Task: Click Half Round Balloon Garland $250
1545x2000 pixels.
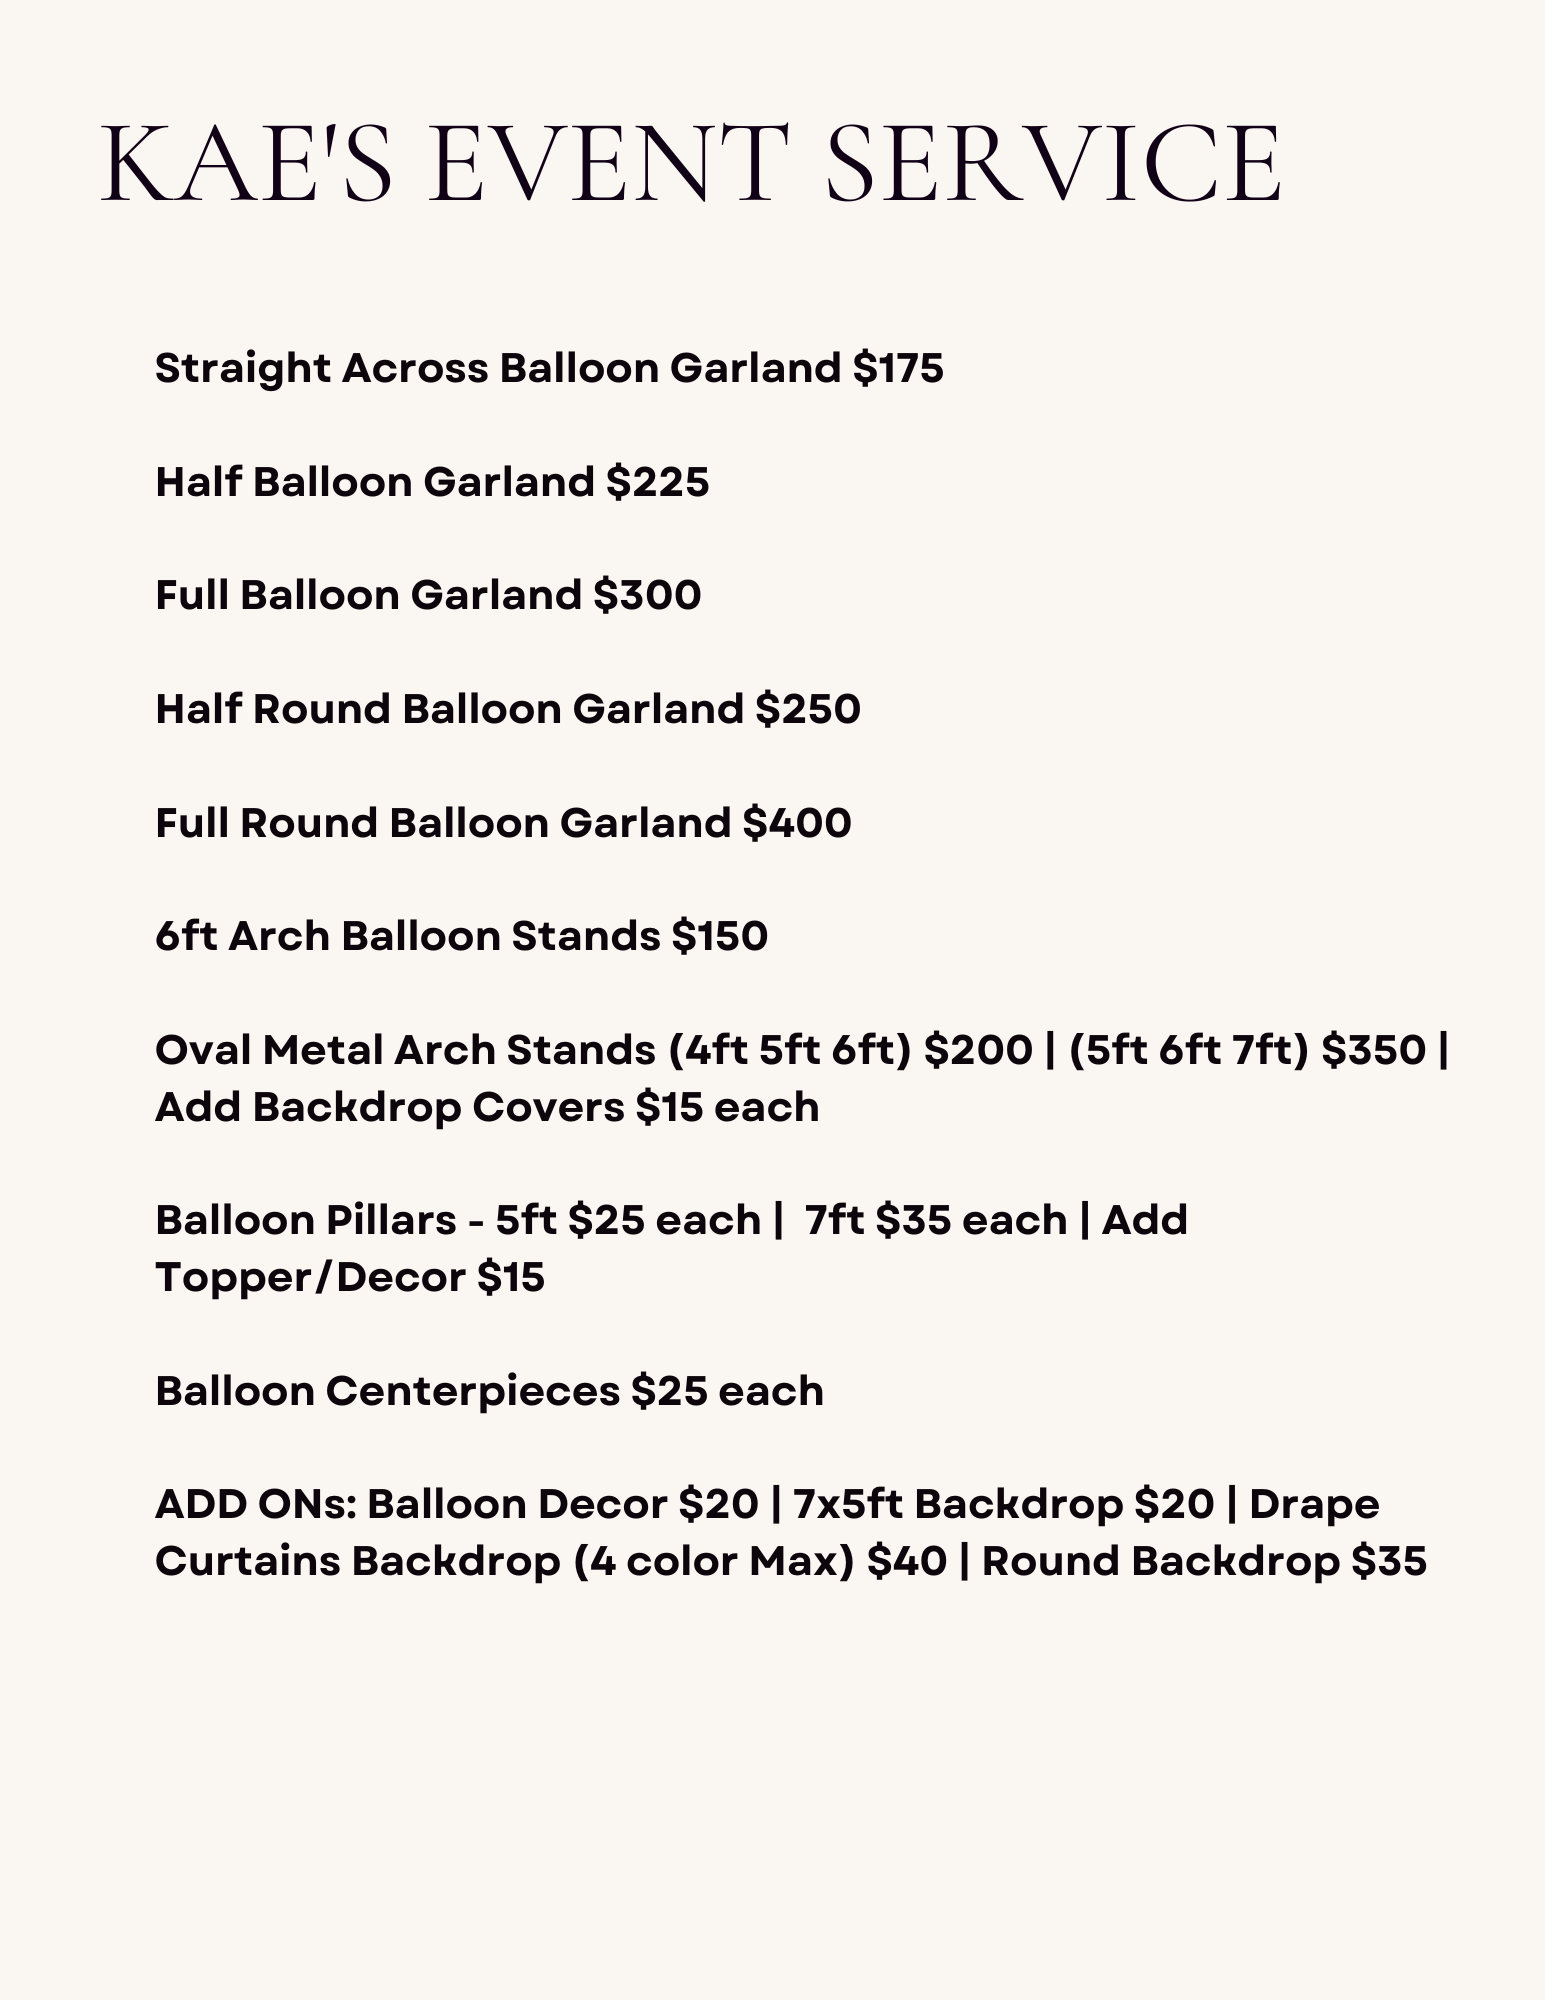Action: pos(507,709)
